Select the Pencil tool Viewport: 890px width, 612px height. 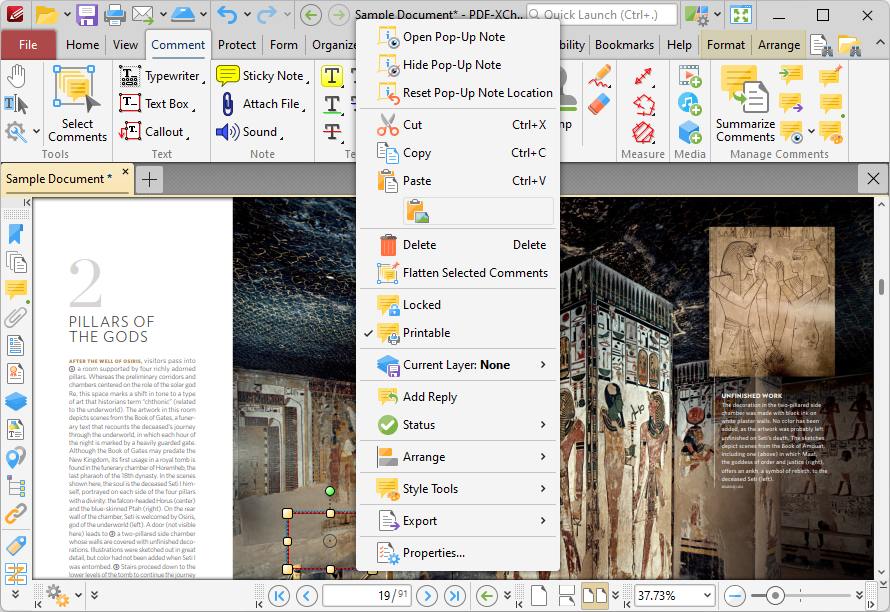point(599,76)
